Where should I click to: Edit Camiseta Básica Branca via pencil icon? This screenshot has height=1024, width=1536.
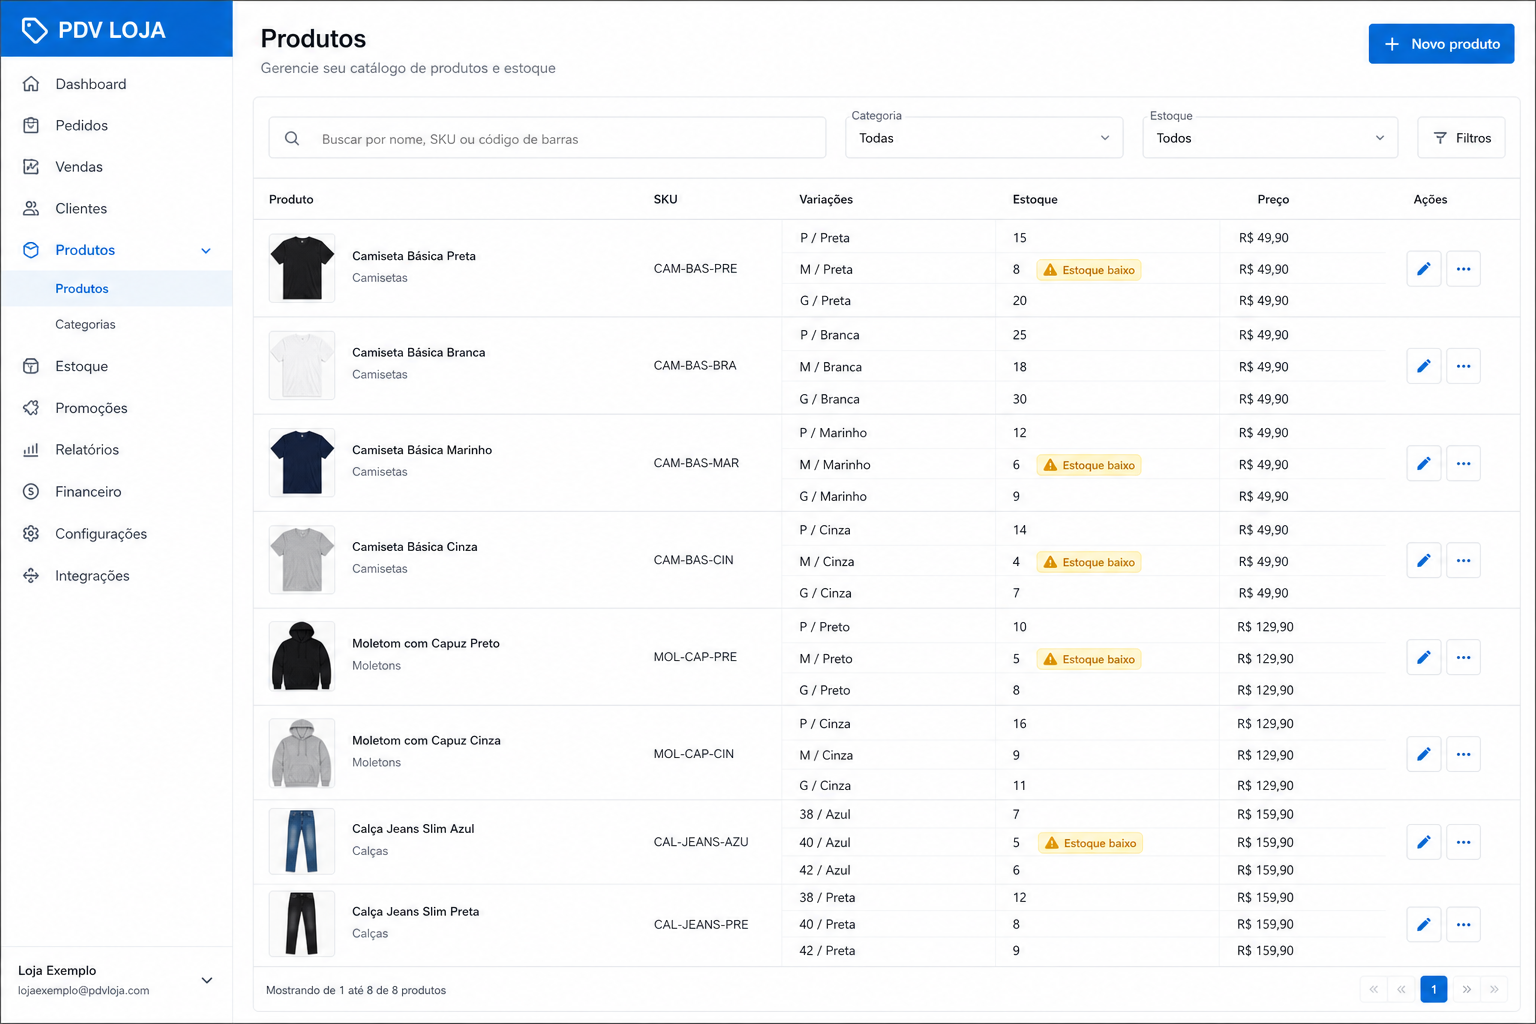pyautogui.click(x=1423, y=366)
